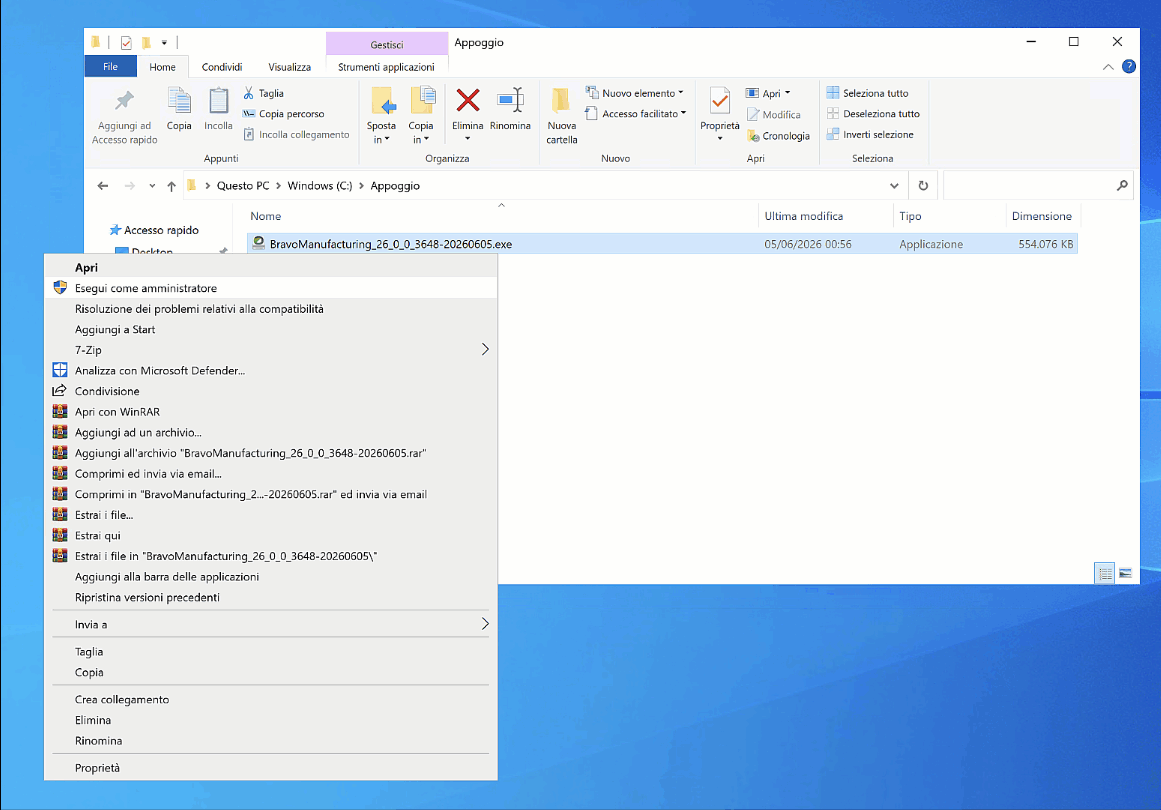Image resolution: width=1161 pixels, height=810 pixels.
Task: Open recent locations dropdown chevron
Action: click(x=152, y=186)
